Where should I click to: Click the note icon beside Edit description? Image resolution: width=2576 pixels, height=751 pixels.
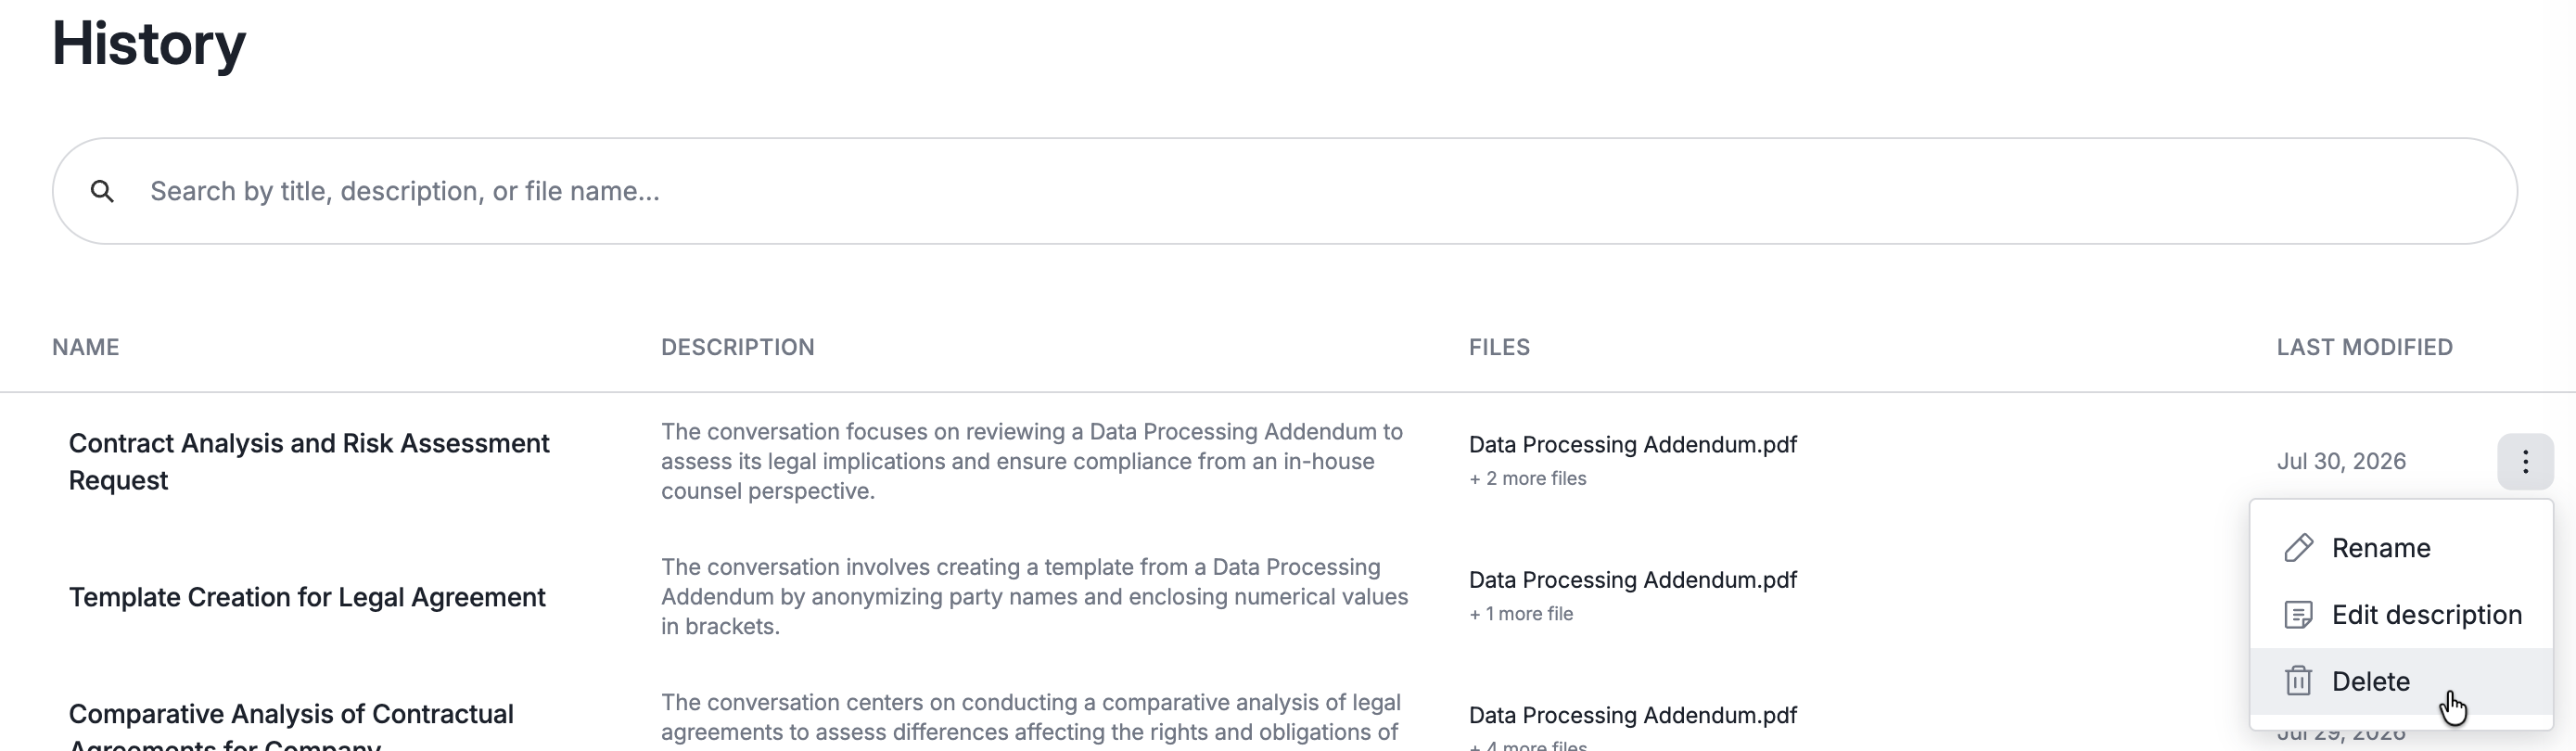coord(2298,615)
